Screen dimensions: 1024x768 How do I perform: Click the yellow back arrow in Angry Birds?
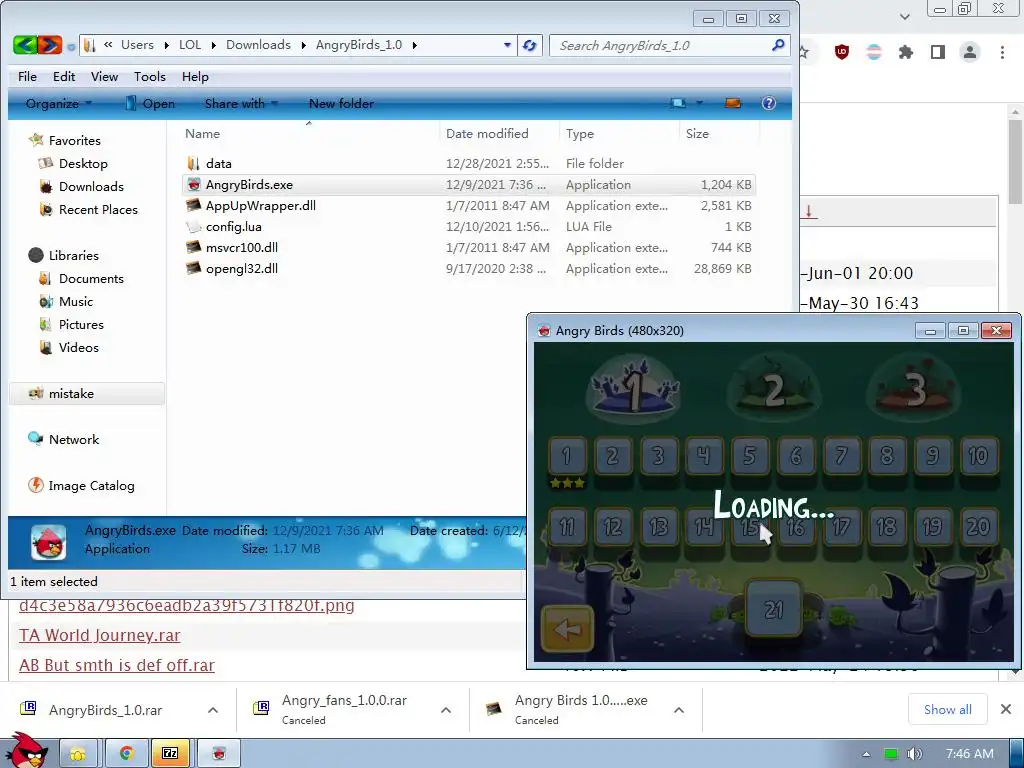click(567, 629)
